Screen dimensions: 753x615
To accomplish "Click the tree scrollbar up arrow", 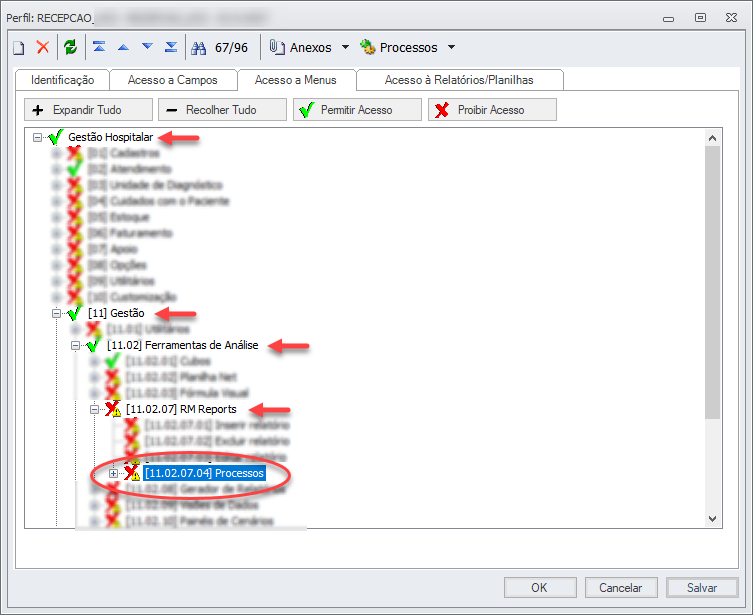I will coord(712,138).
